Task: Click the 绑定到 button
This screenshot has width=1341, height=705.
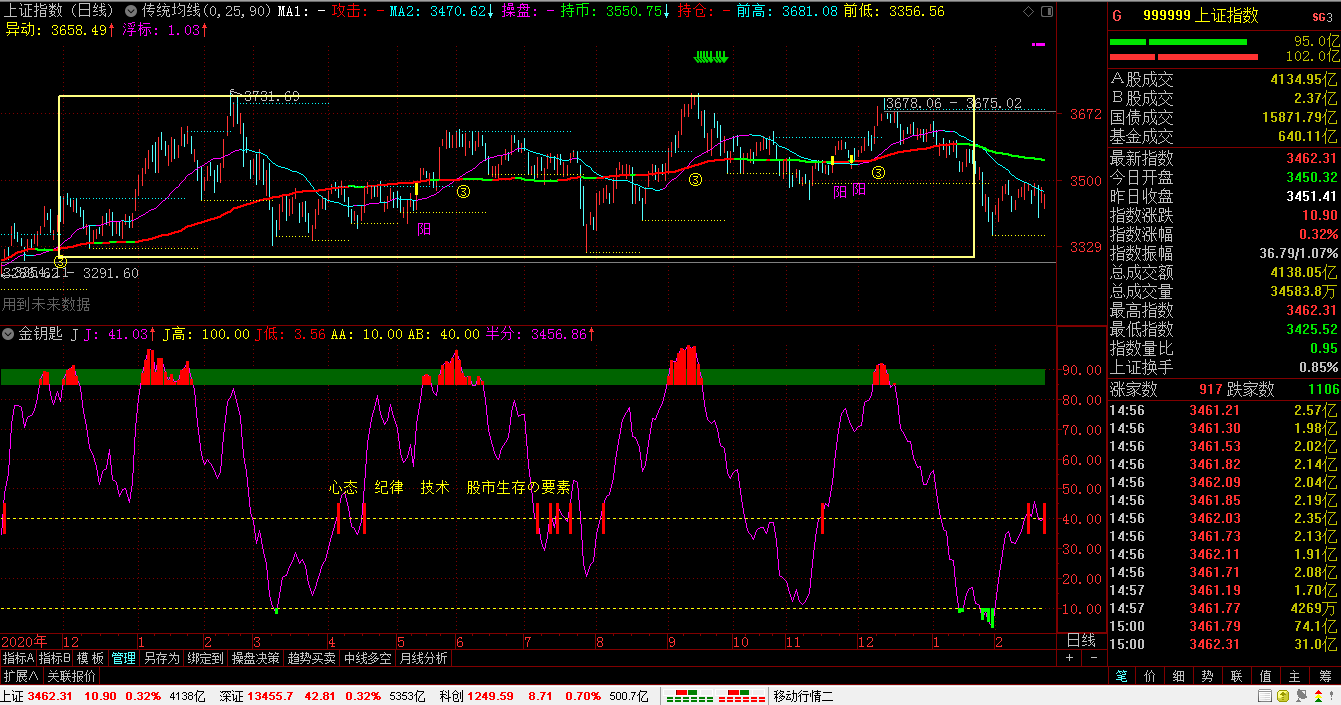Action: [205, 659]
